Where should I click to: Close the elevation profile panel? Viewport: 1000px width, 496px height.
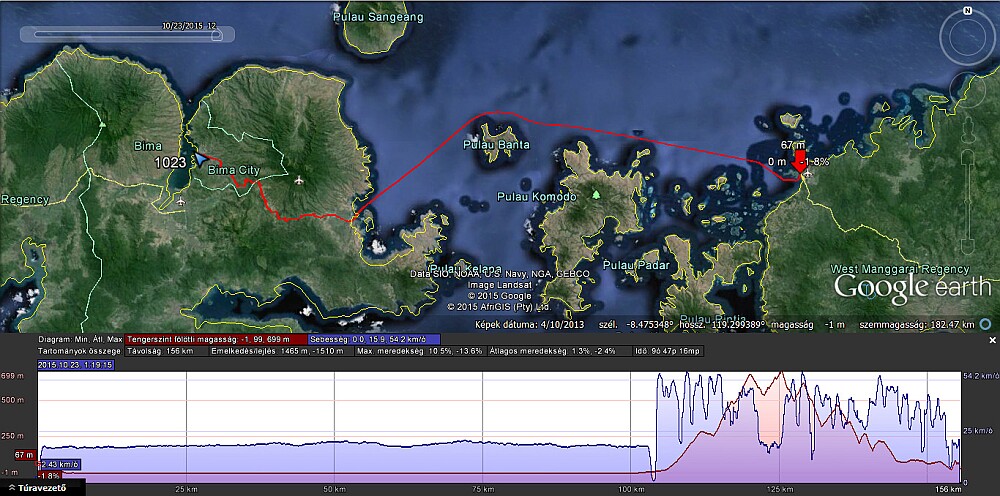click(x=993, y=340)
